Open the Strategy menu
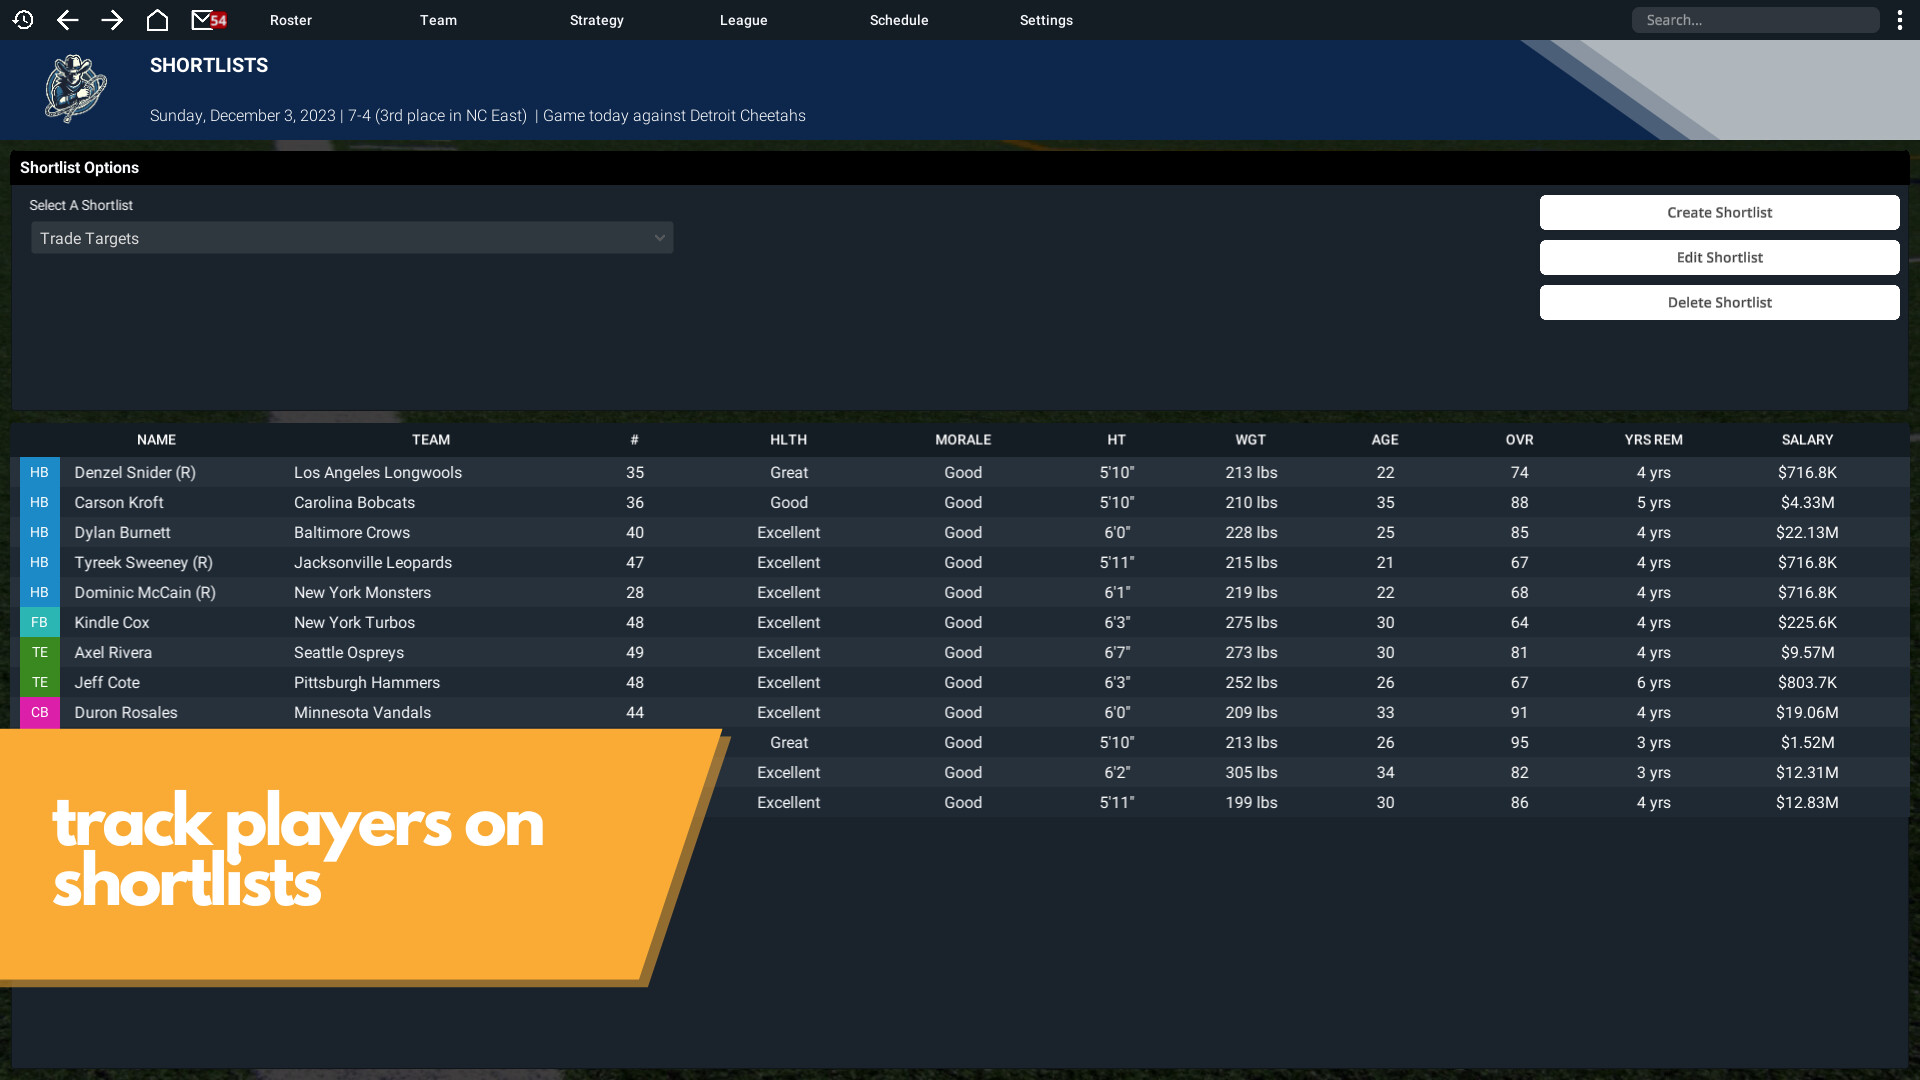The height and width of the screenshot is (1080, 1920). point(596,20)
